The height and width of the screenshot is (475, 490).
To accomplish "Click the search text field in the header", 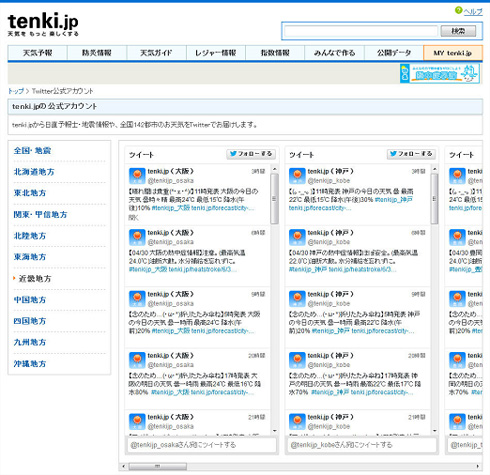I will (x=361, y=31).
